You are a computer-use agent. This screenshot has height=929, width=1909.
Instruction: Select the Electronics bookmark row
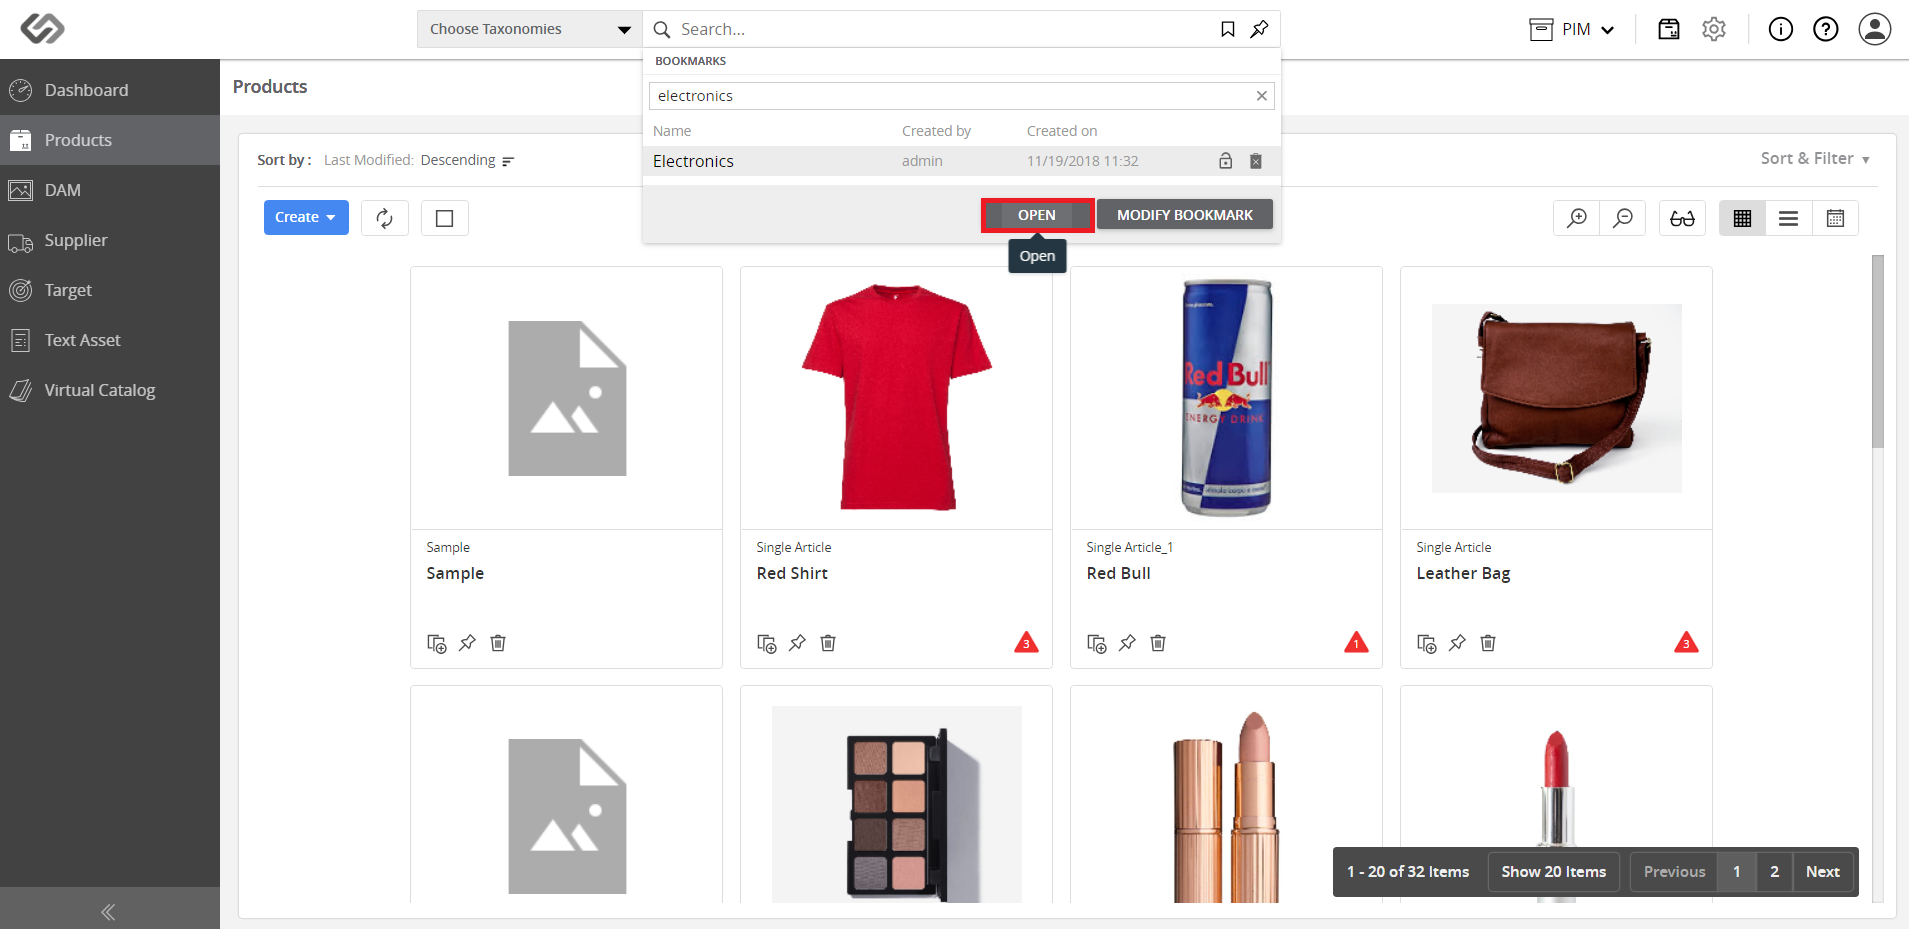(x=961, y=161)
